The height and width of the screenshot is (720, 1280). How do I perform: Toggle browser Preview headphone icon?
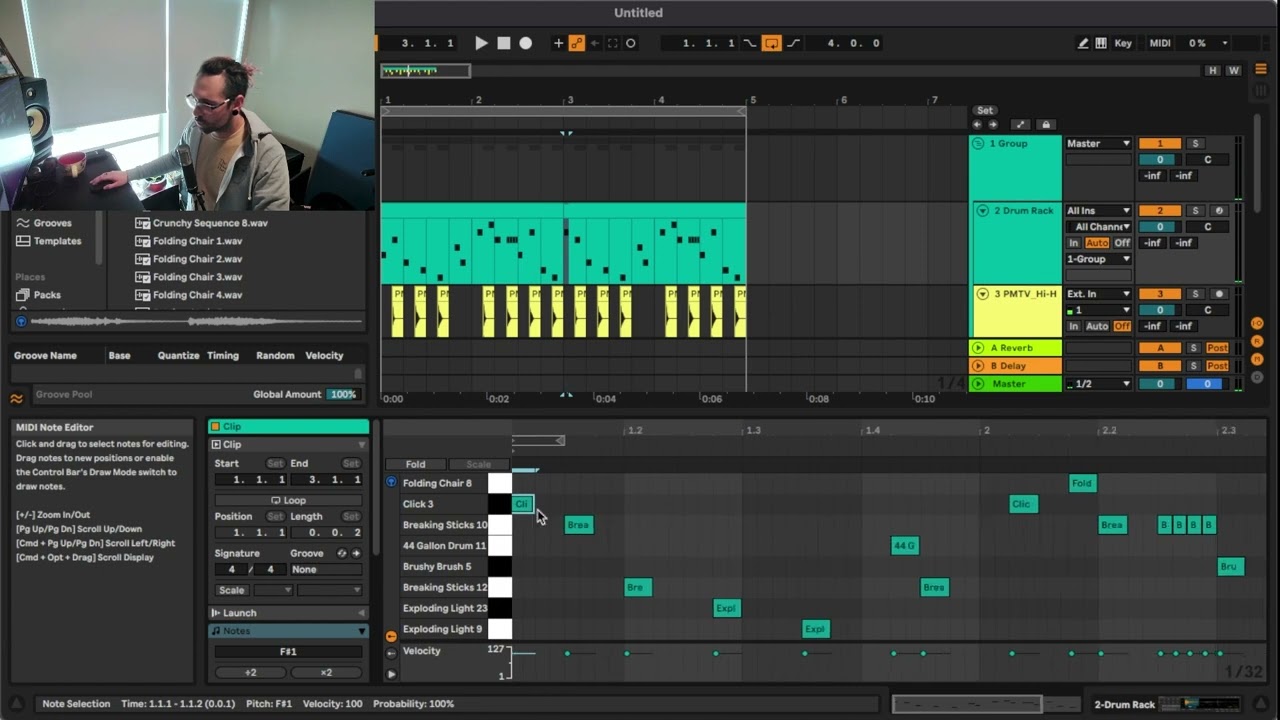pyautogui.click(x=20, y=322)
